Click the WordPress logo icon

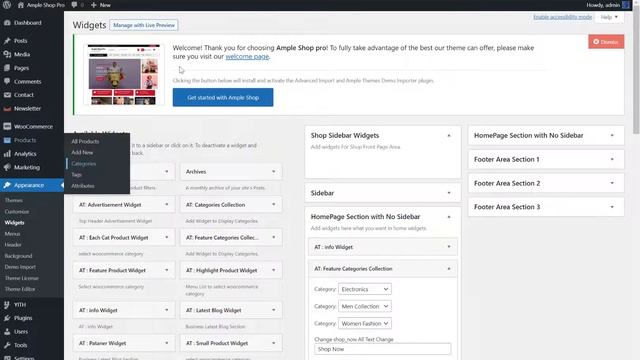tap(7, 5)
